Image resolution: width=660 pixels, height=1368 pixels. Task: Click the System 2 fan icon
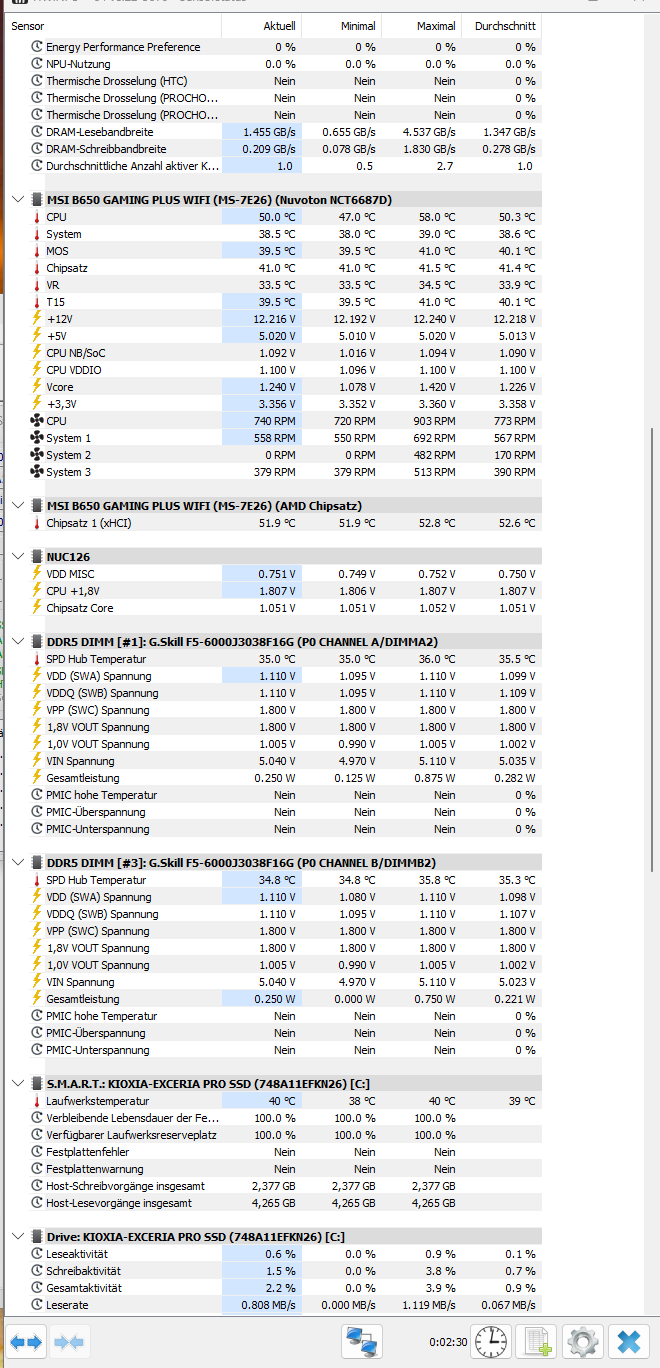(38, 455)
